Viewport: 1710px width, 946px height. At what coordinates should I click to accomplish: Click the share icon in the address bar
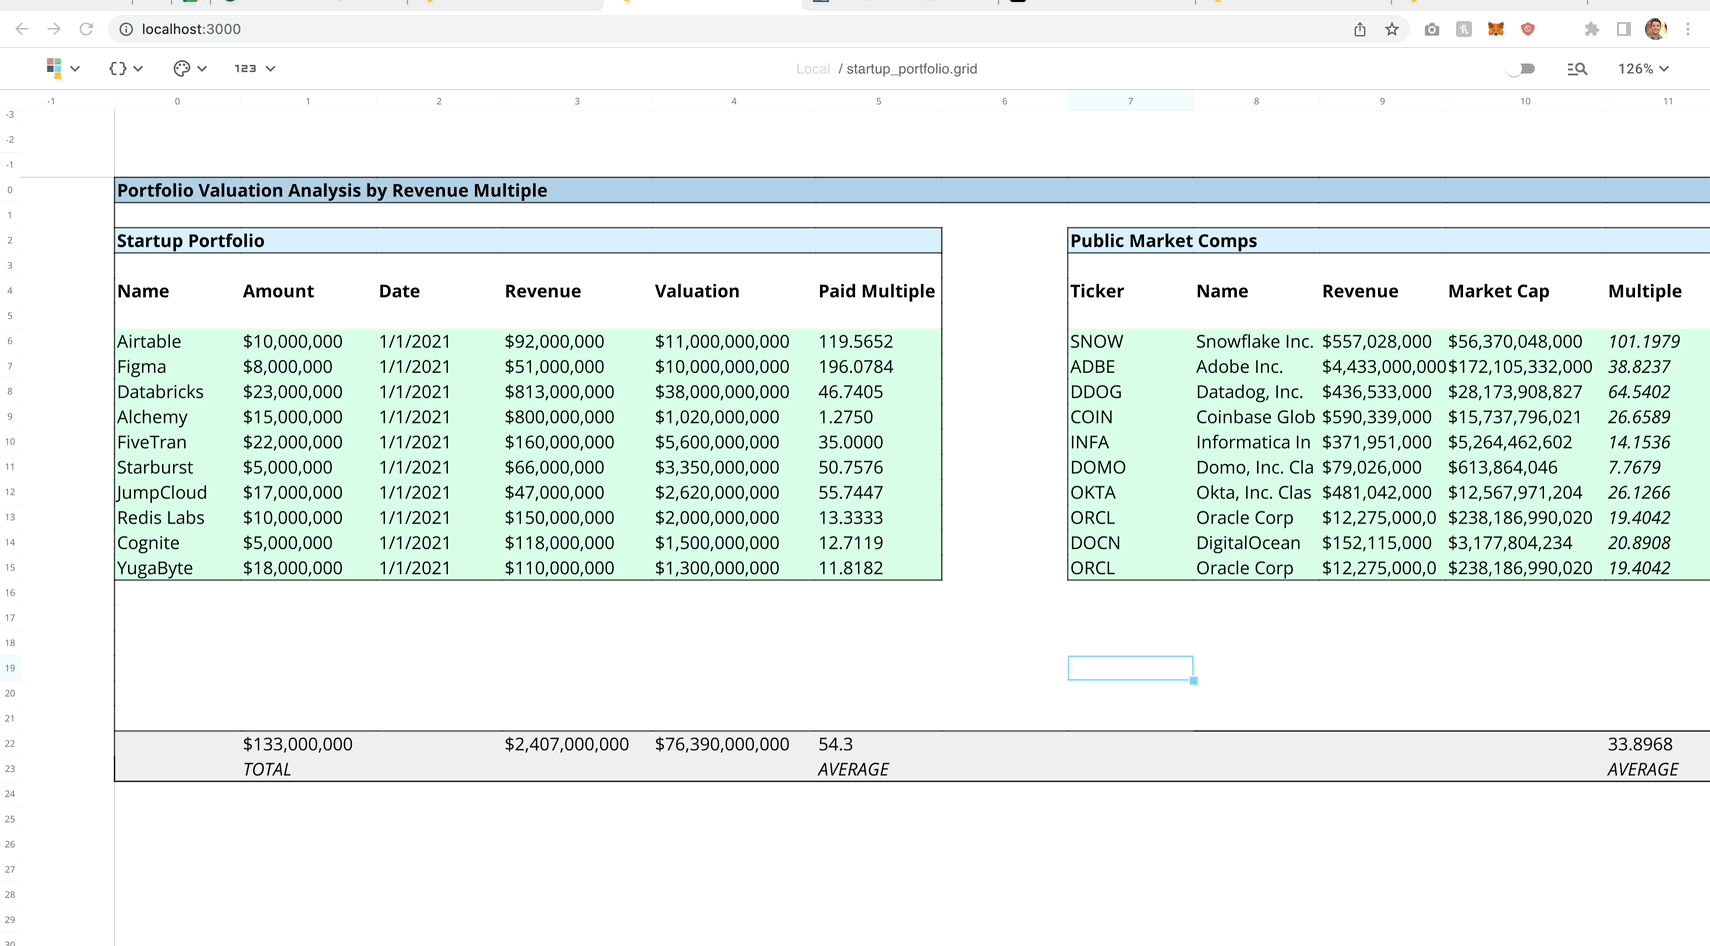(1359, 29)
